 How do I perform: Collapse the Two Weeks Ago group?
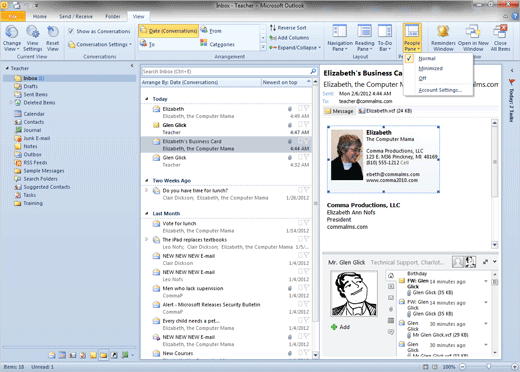pos(147,180)
